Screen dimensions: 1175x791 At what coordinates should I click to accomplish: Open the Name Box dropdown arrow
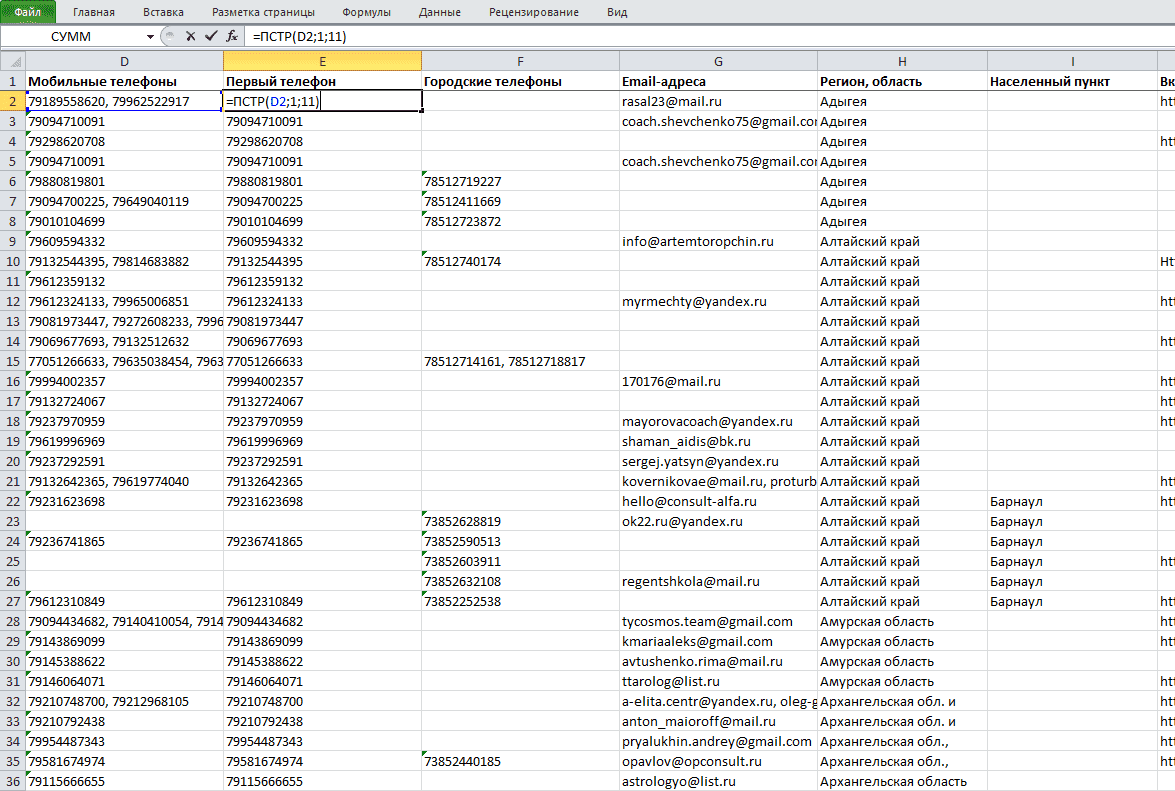pos(151,37)
